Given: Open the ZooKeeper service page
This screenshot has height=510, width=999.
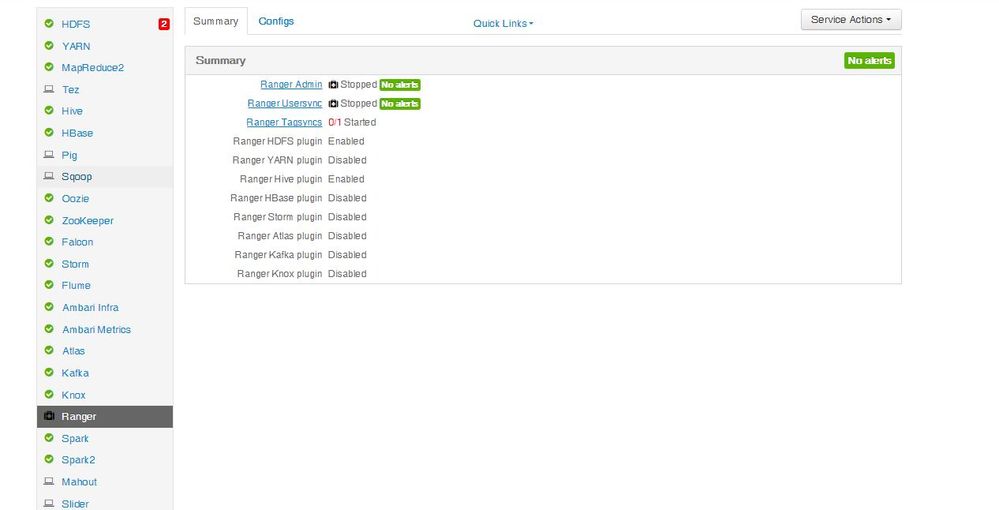Looking at the screenshot, I should (x=87, y=221).
